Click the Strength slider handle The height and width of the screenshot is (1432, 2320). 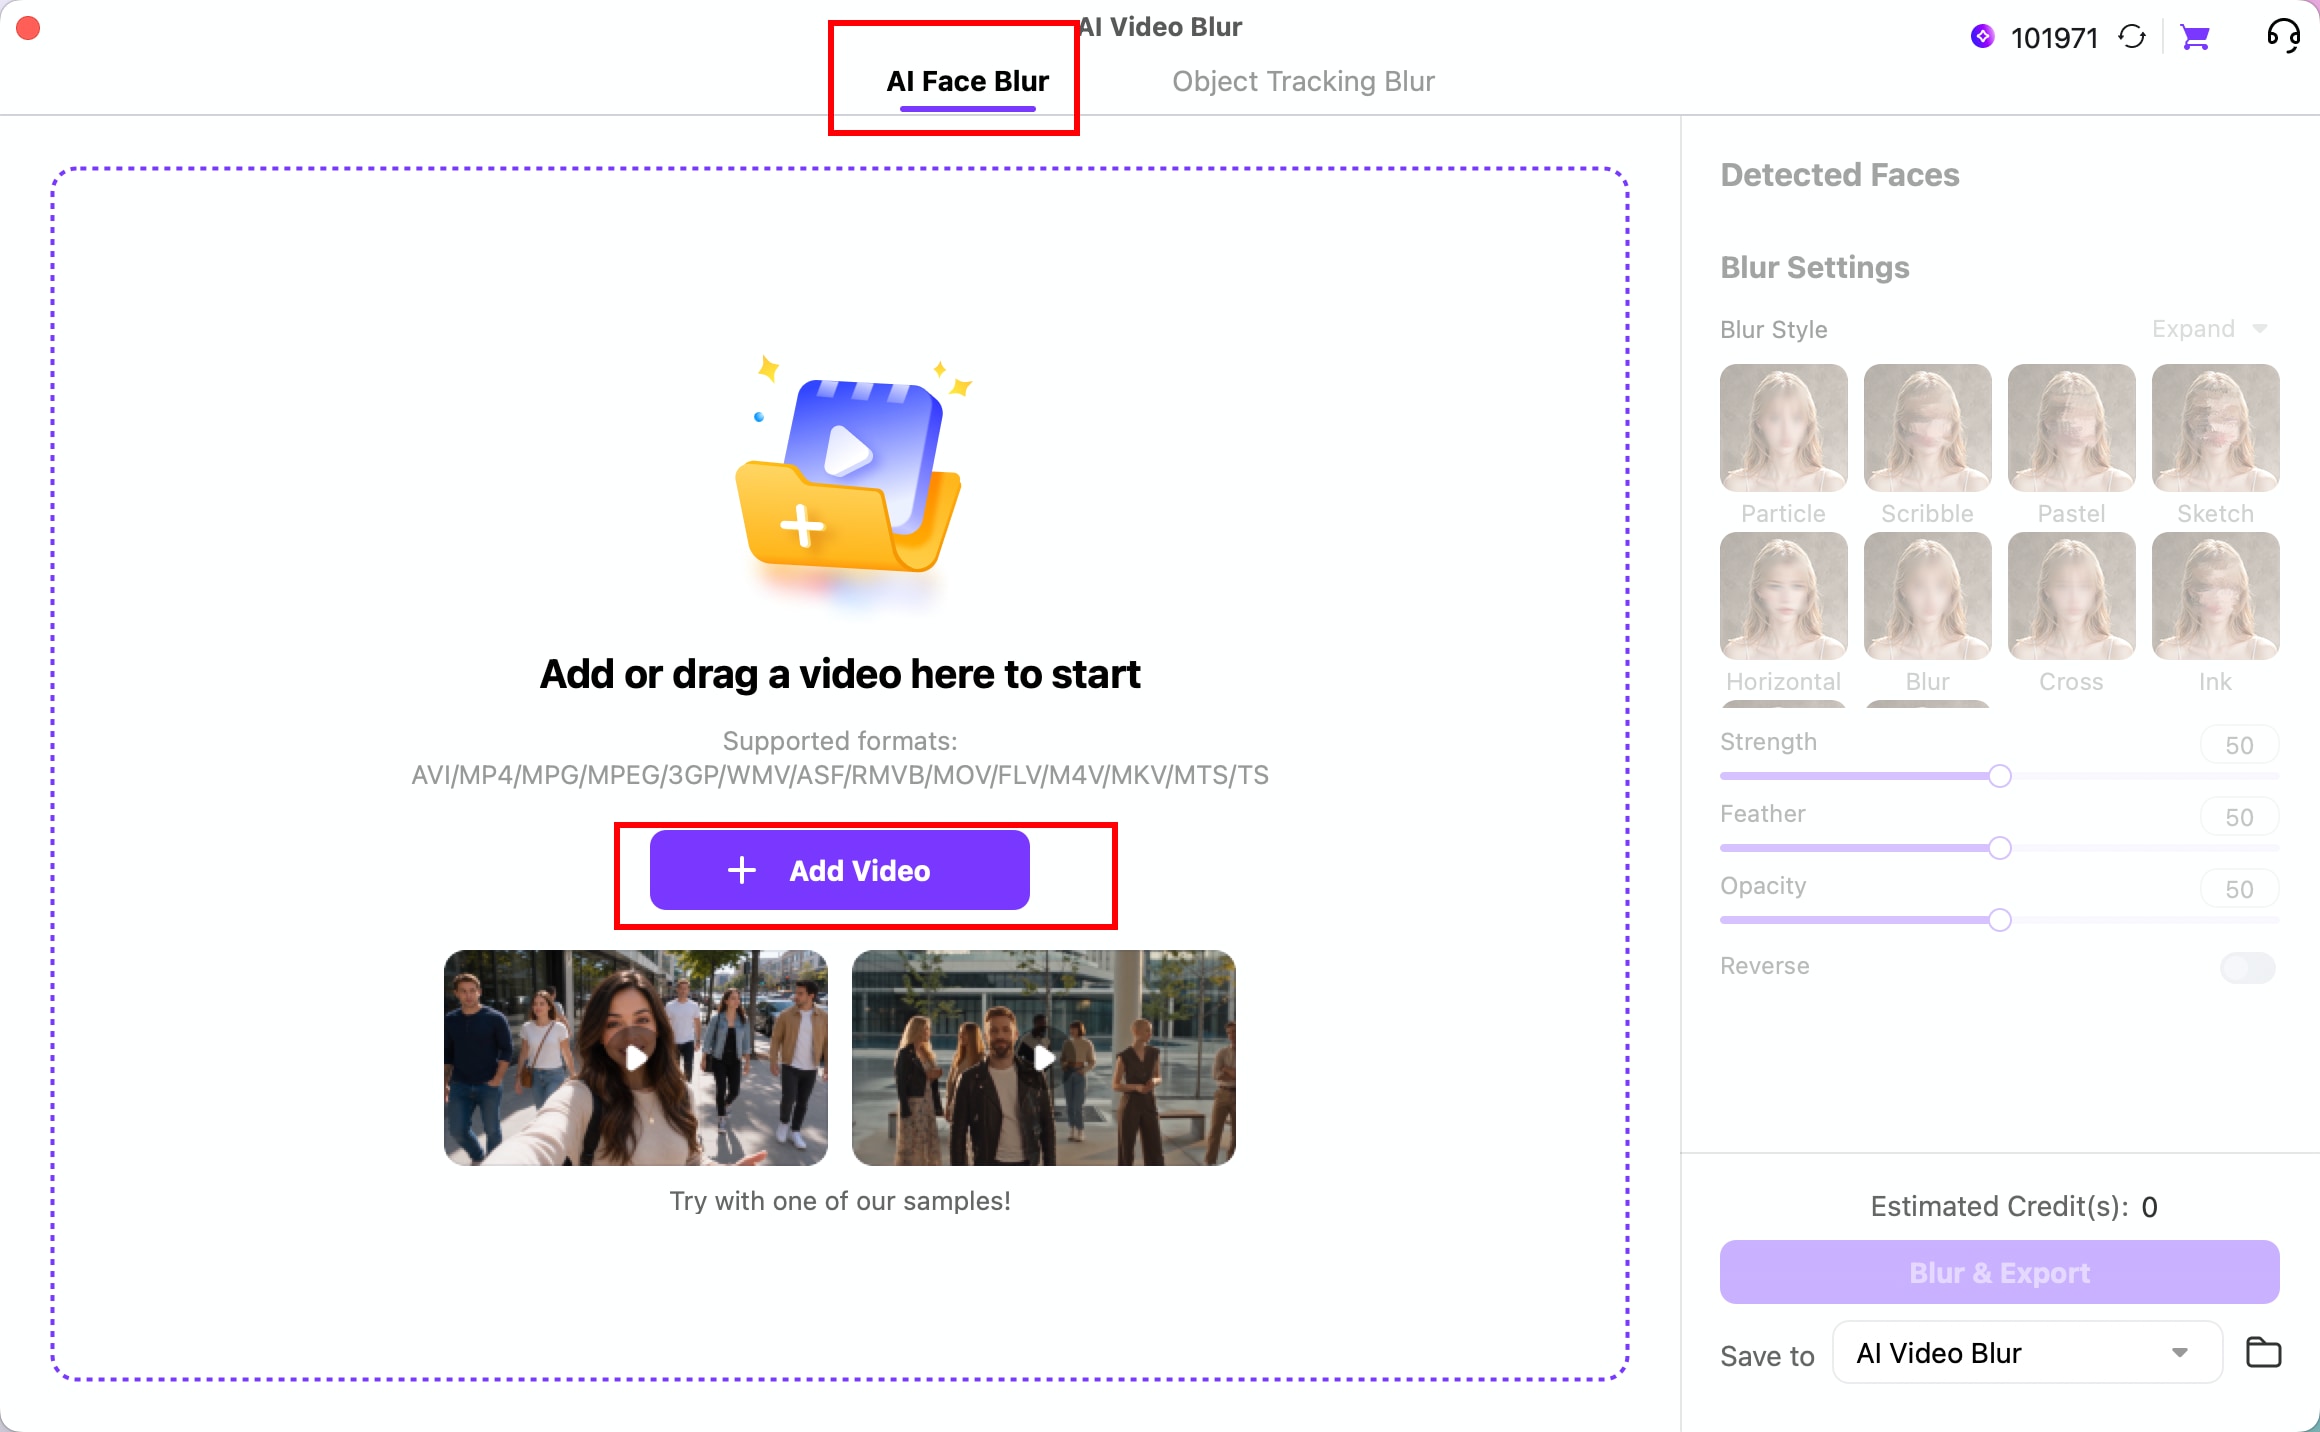coord(1999,776)
